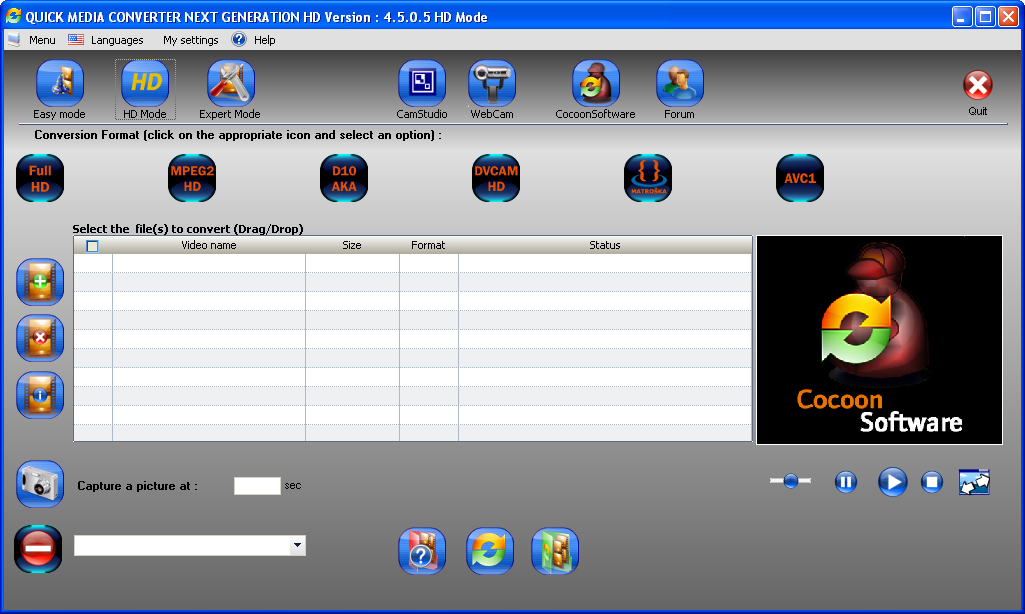1025x614 pixels.
Task: Open the WebCam capture tool
Action: (492, 83)
